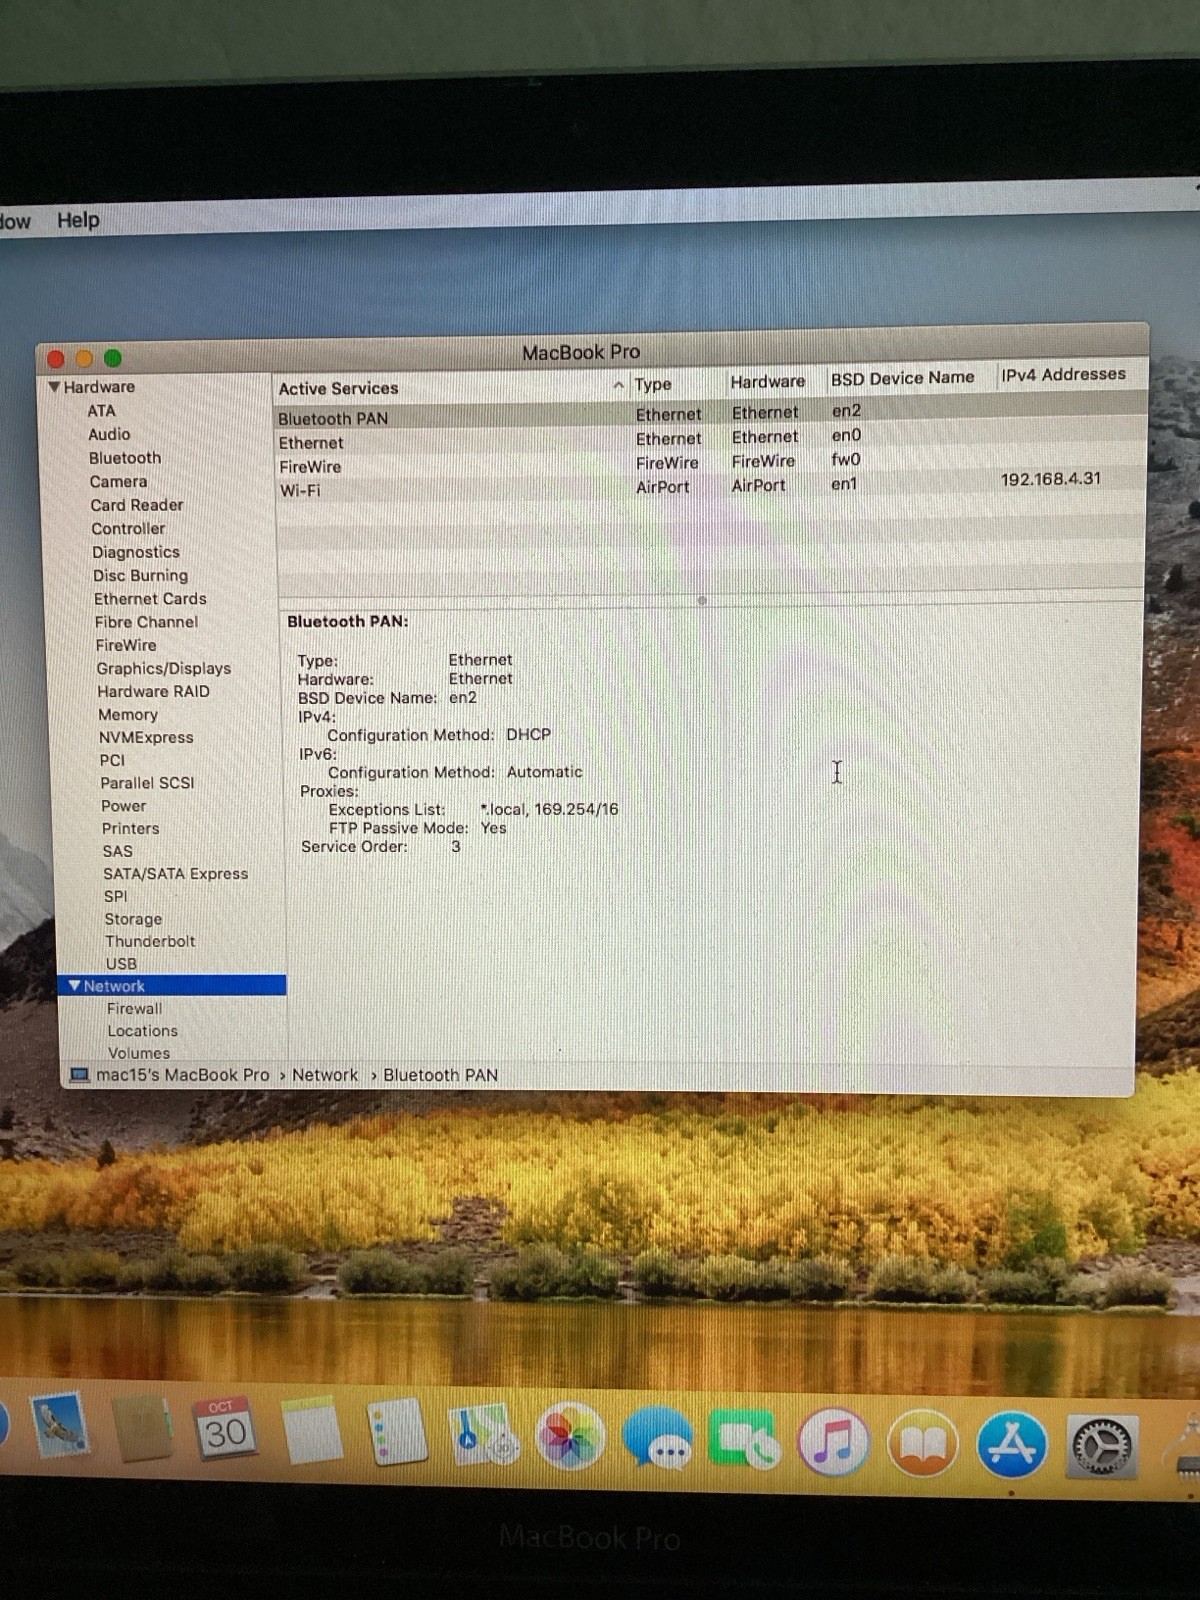Close the MacBook Pro window
1200x1600 pixels.
tap(56, 359)
